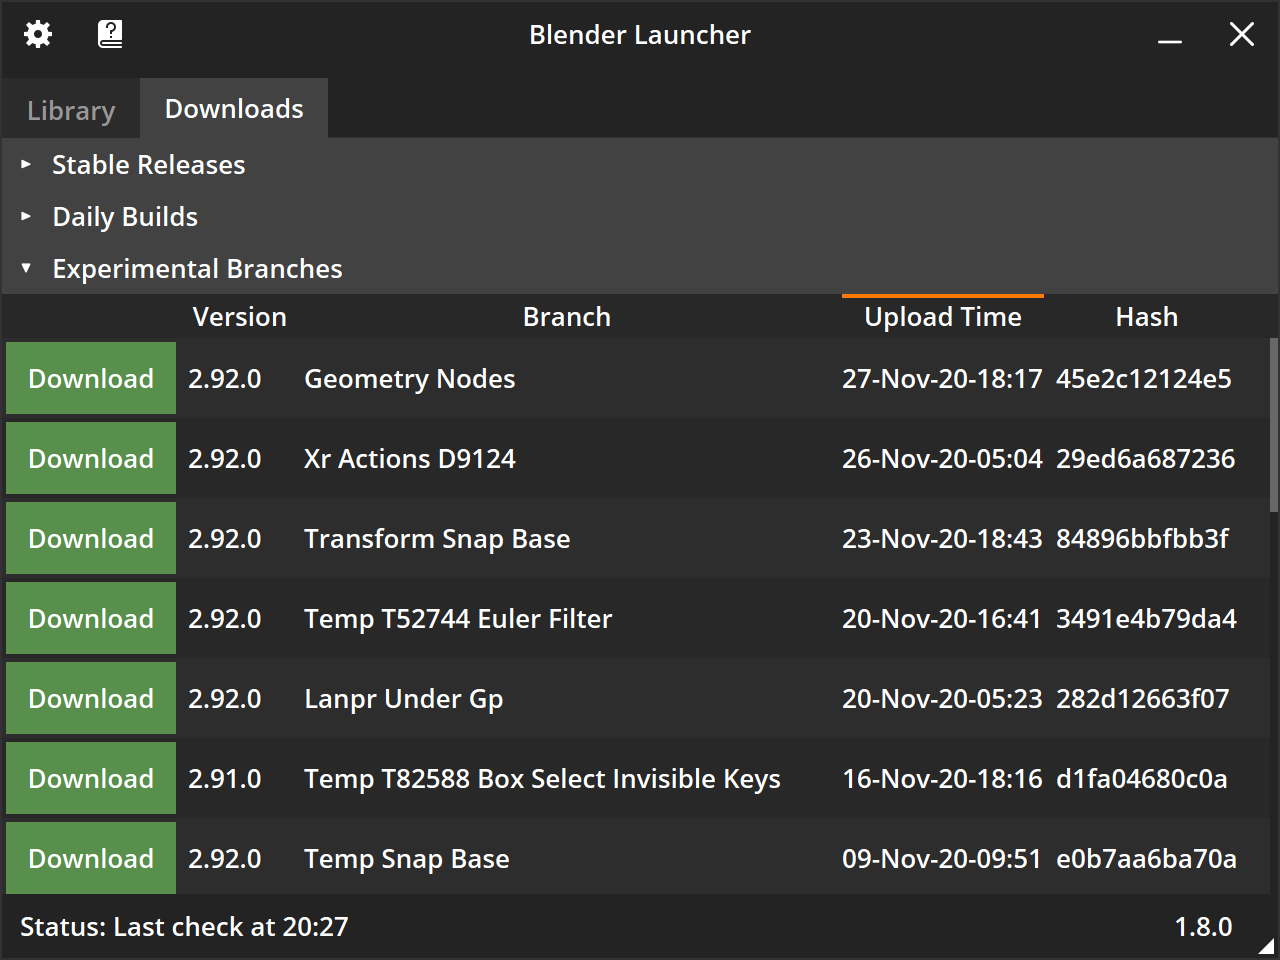The image size is (1280, 960).
Task: Click upload time 26-Nov-20-05:04
Action: [942, 459]
